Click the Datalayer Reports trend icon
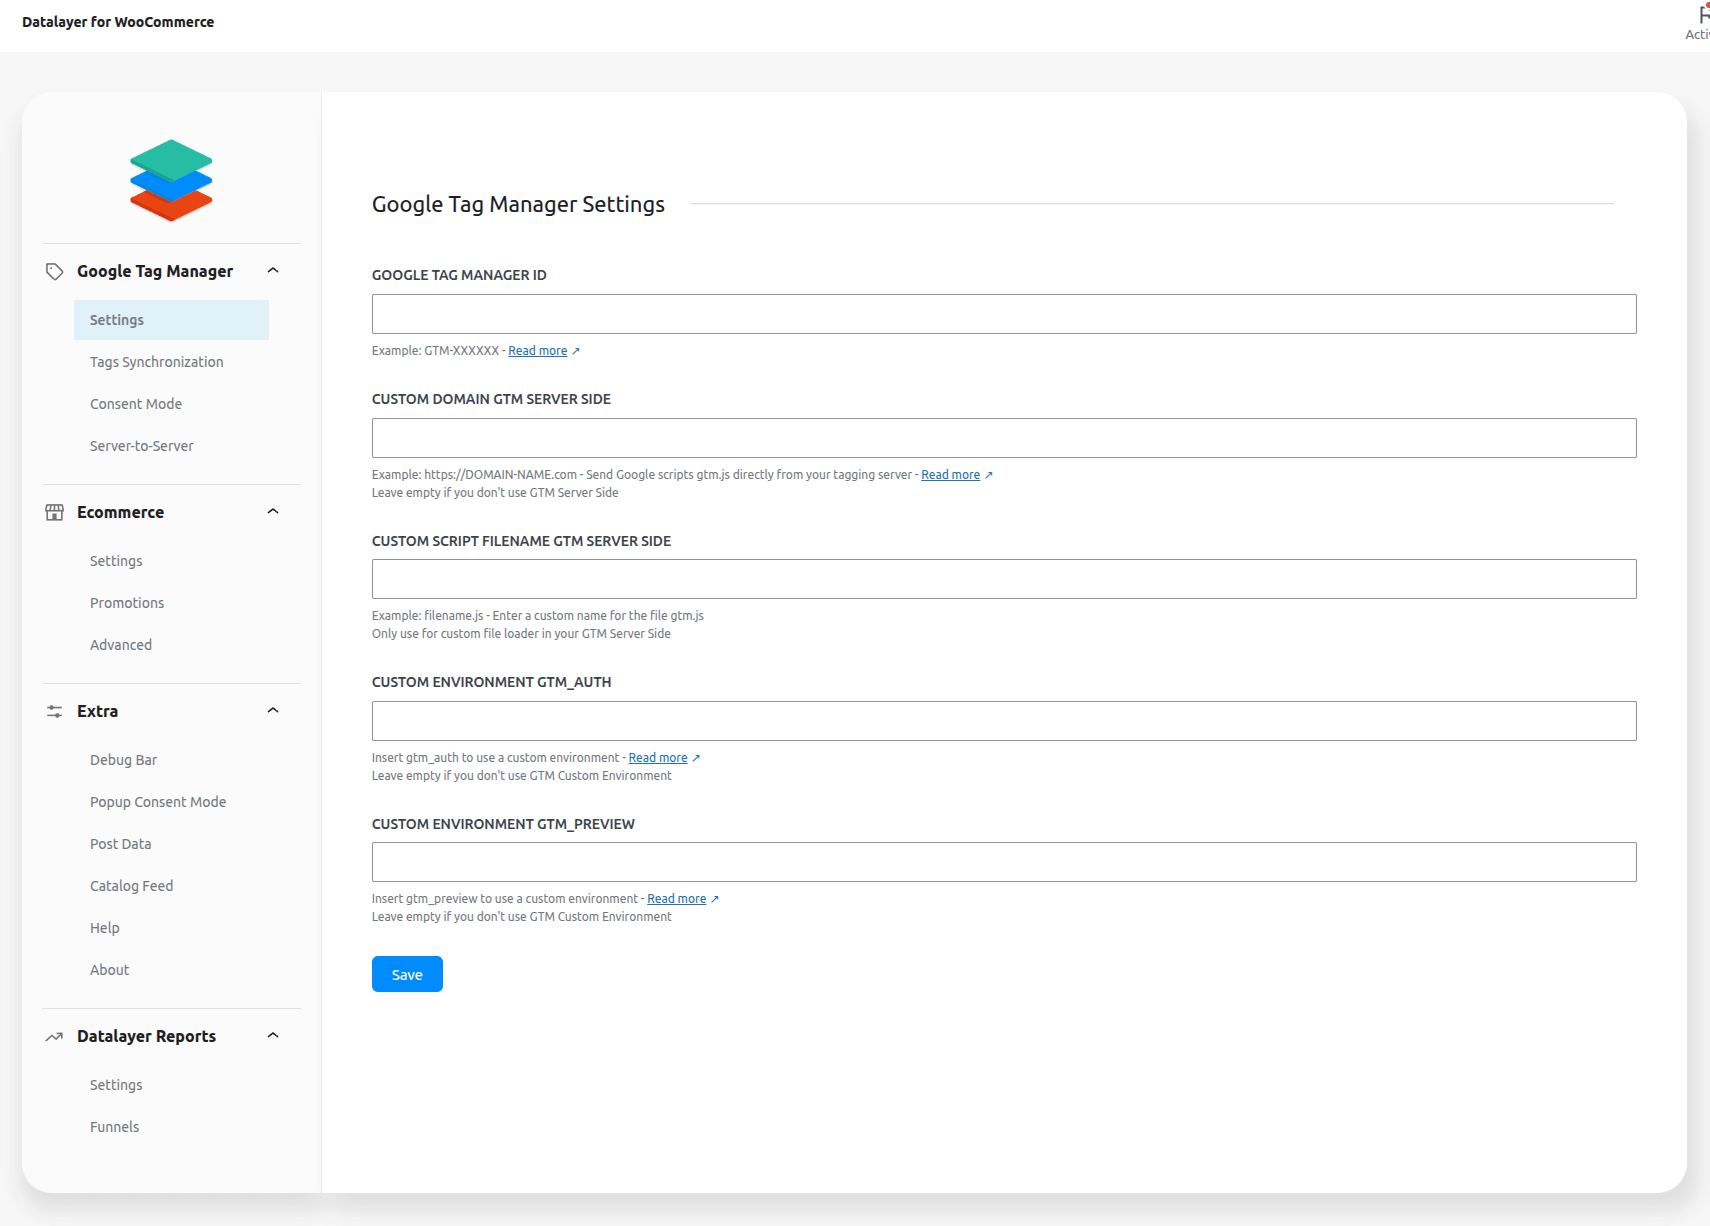Viewport: 1710px width, 1226px height. click(x=55, y=1037)
